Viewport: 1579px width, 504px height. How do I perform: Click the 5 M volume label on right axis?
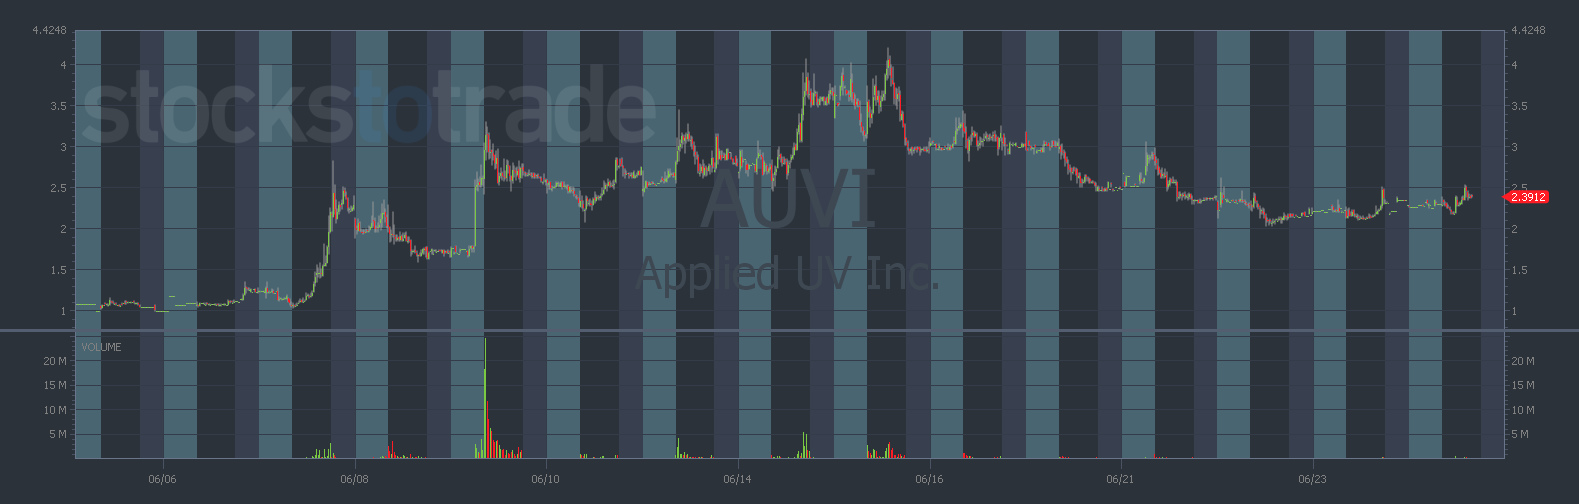pyautogui.click(x=1521, y=434)
